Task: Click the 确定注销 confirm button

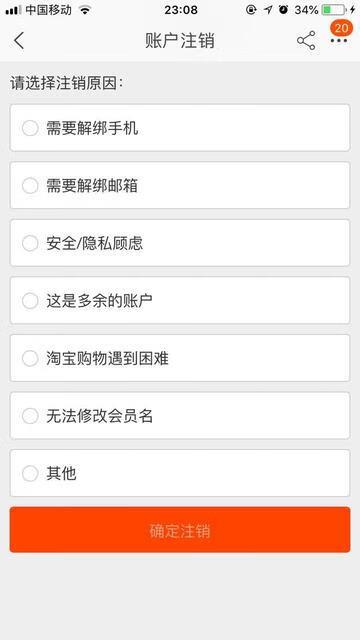Action: point(180,530)
